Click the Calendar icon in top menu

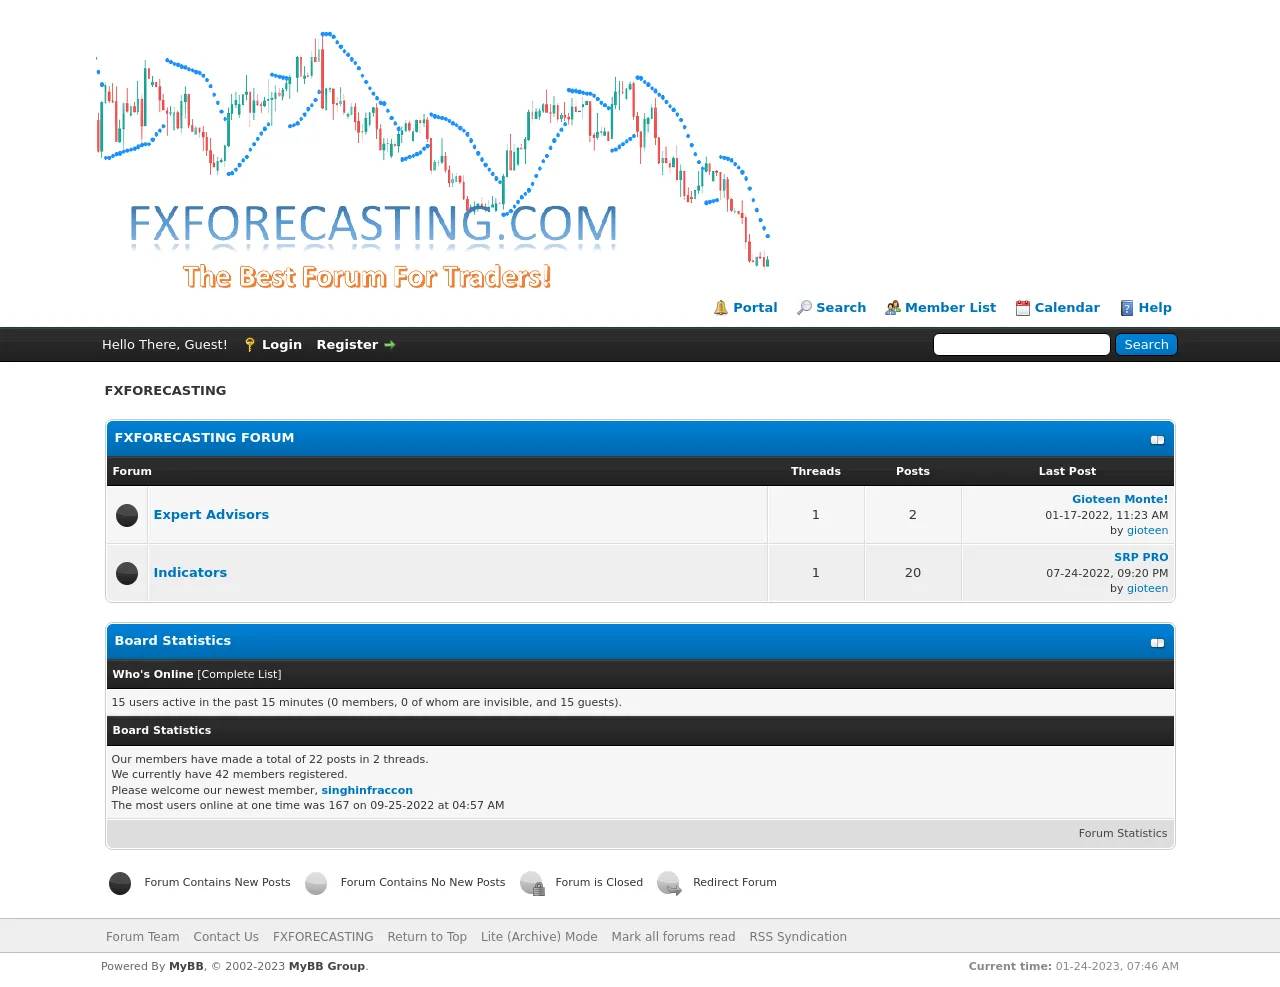pyautogui.click(x=1023, y=308)
